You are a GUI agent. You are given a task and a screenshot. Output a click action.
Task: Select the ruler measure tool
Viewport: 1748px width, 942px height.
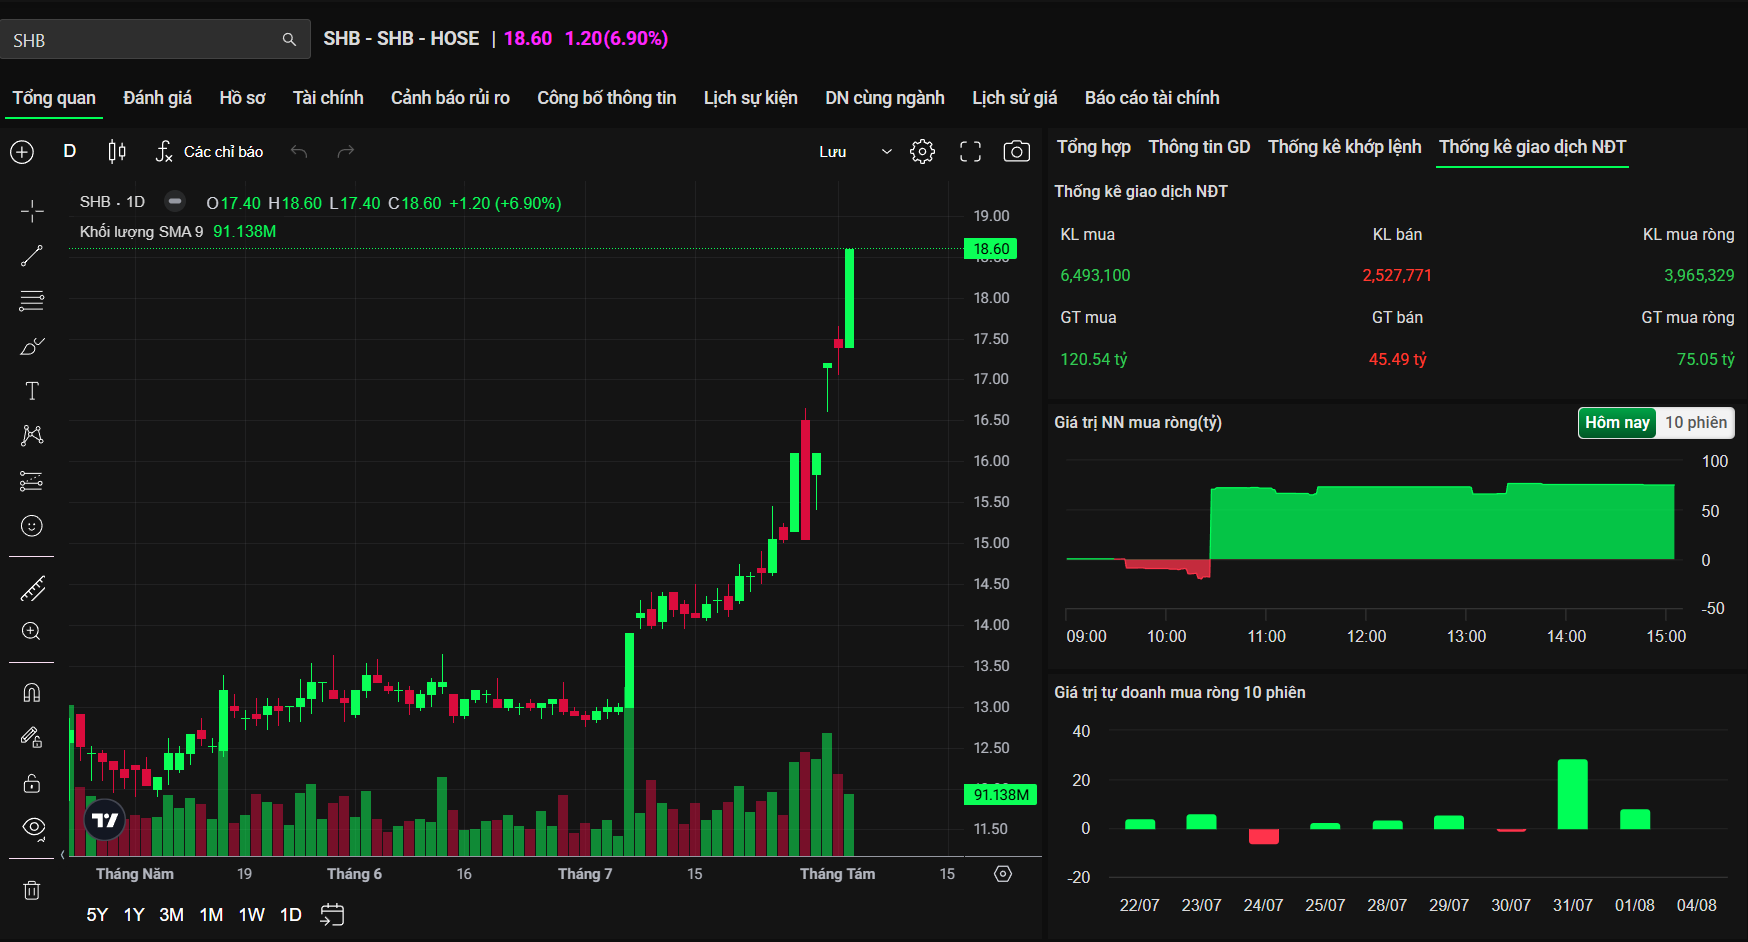pyautogui.click(x=32, y=589)
